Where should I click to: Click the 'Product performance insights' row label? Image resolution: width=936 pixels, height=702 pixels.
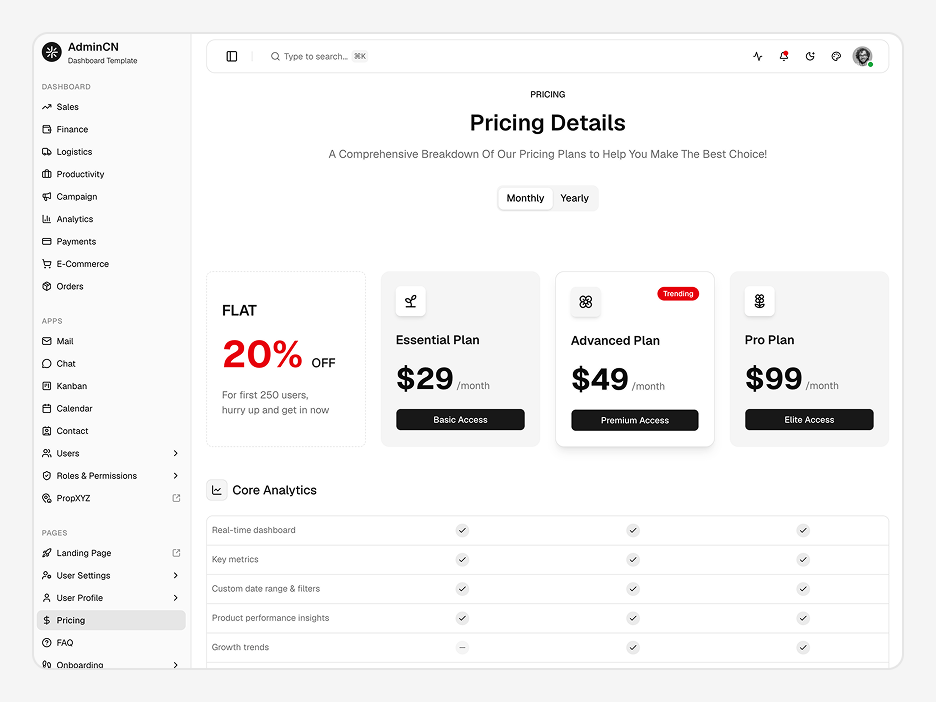[270, 618]
